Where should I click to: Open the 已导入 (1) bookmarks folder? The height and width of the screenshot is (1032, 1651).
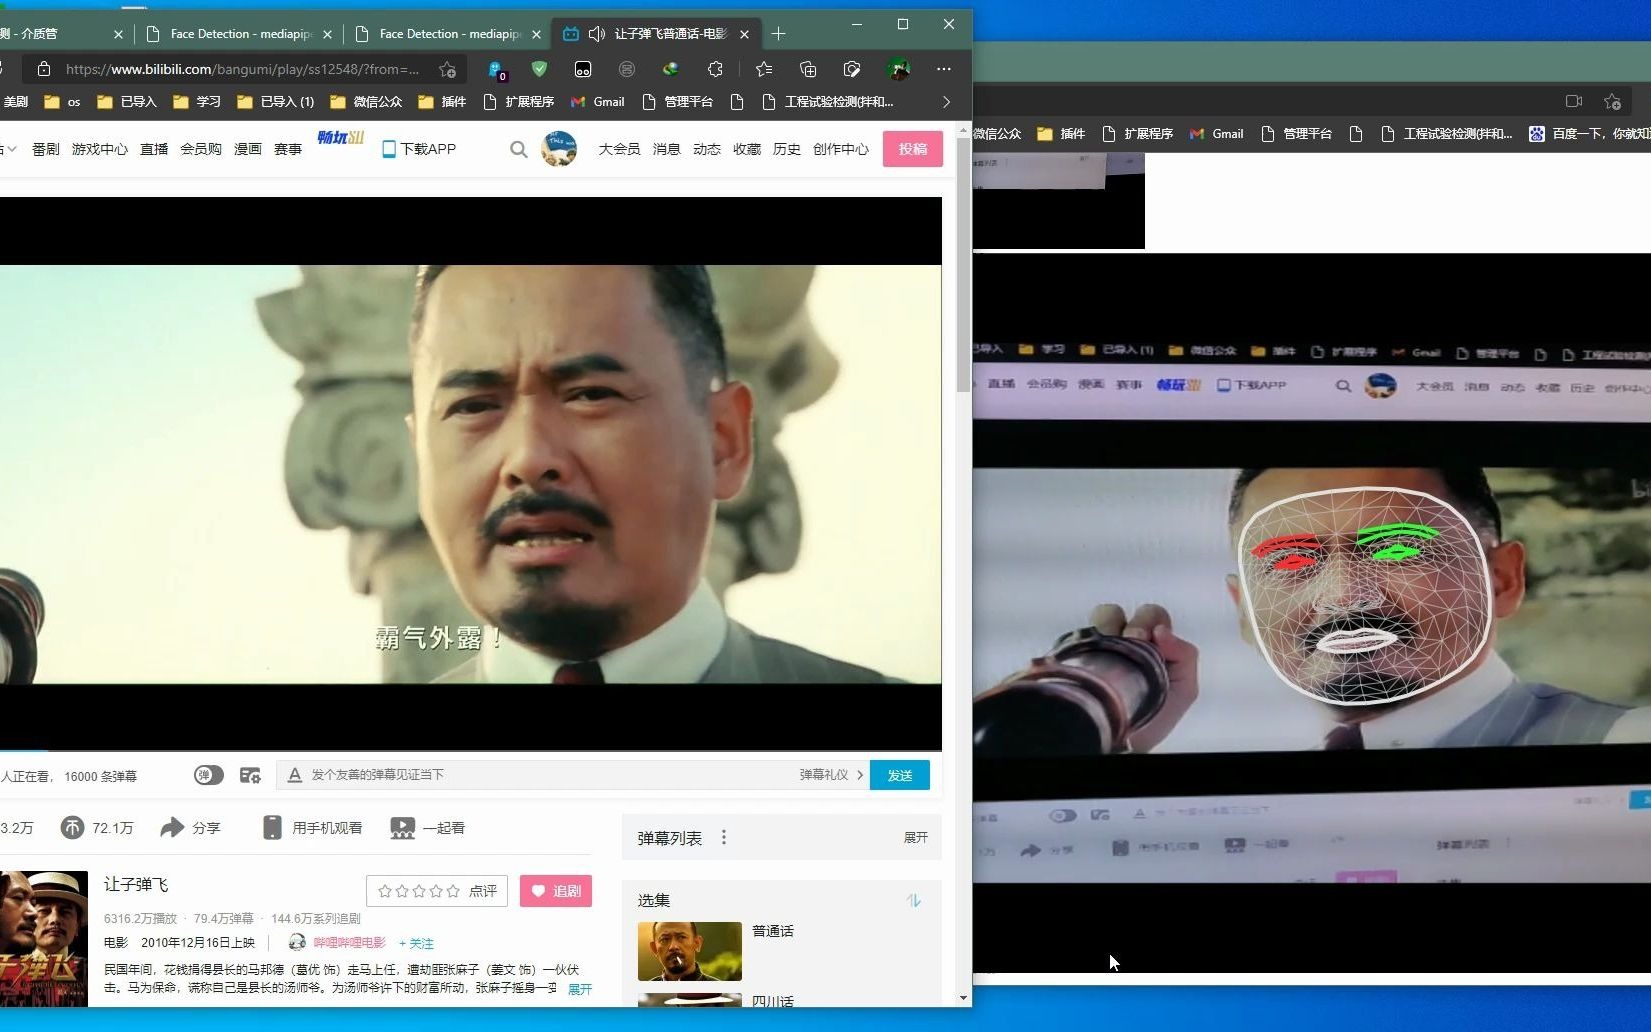point(276,102)
